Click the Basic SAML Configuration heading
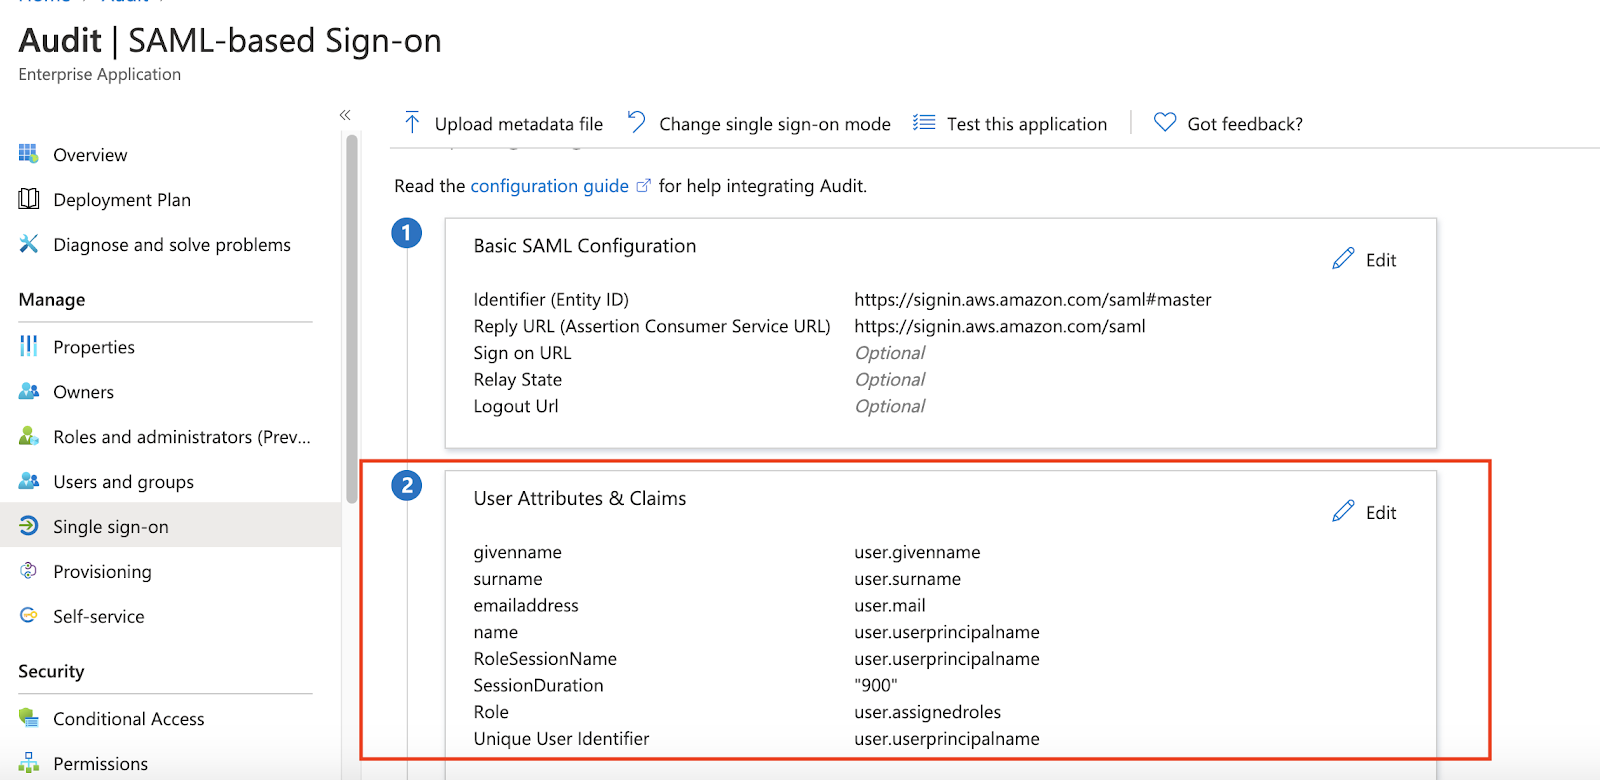This screenshot has height=780, width=1600. pyautogui.click(x=585, y=246)
